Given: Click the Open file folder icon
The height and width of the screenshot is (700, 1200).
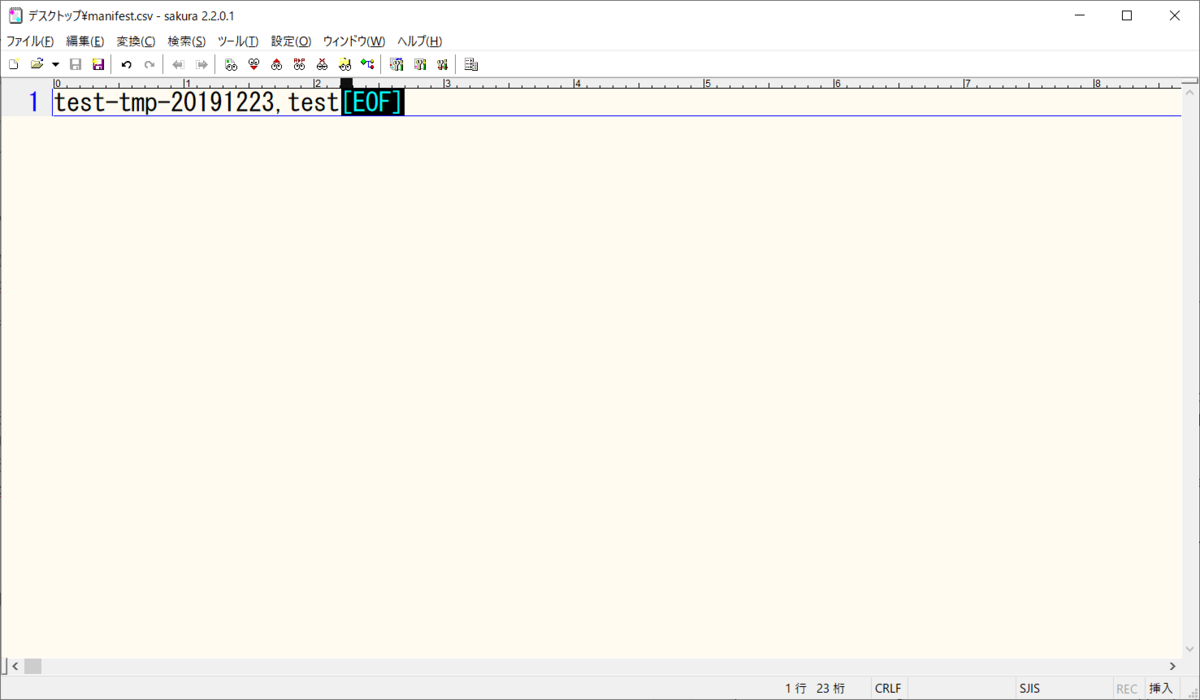Looking at the screenshot, I should [x=37, y=64].
